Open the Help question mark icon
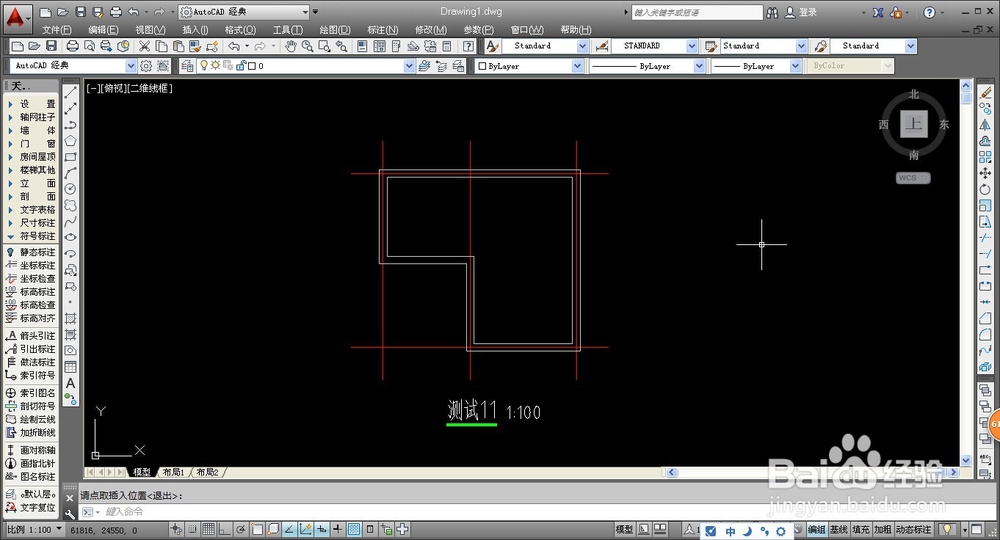The image size is (1000, 540). click(x=469, y=46)
